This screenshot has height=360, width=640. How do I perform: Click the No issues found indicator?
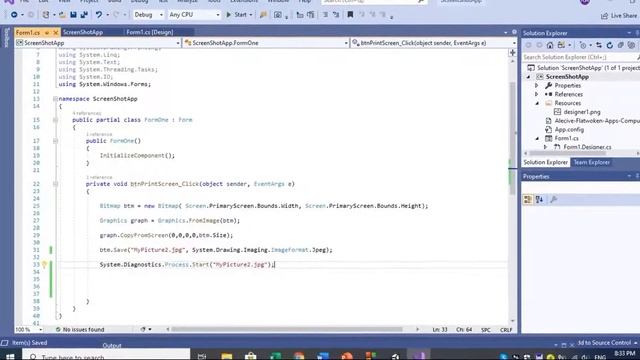click(x=80, y=329)
